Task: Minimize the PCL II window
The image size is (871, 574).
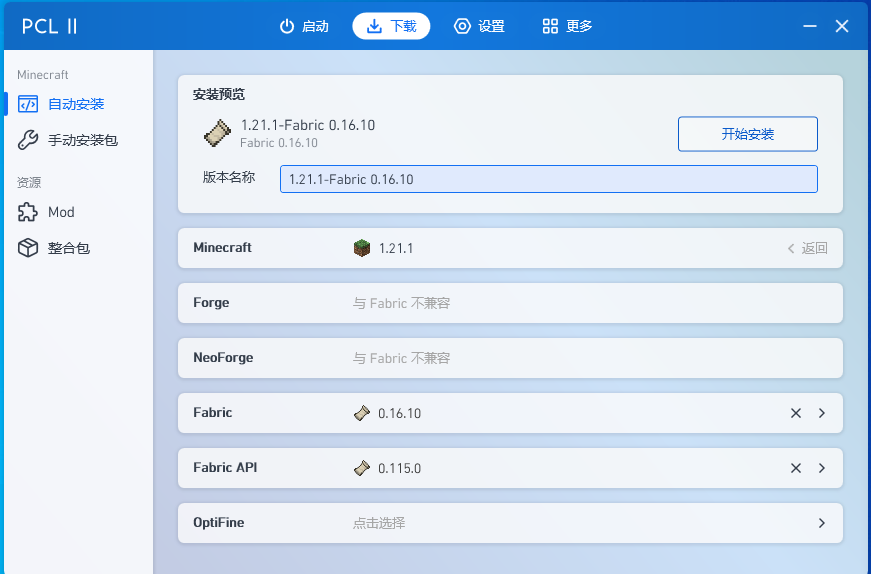Action: click(808, 27)
